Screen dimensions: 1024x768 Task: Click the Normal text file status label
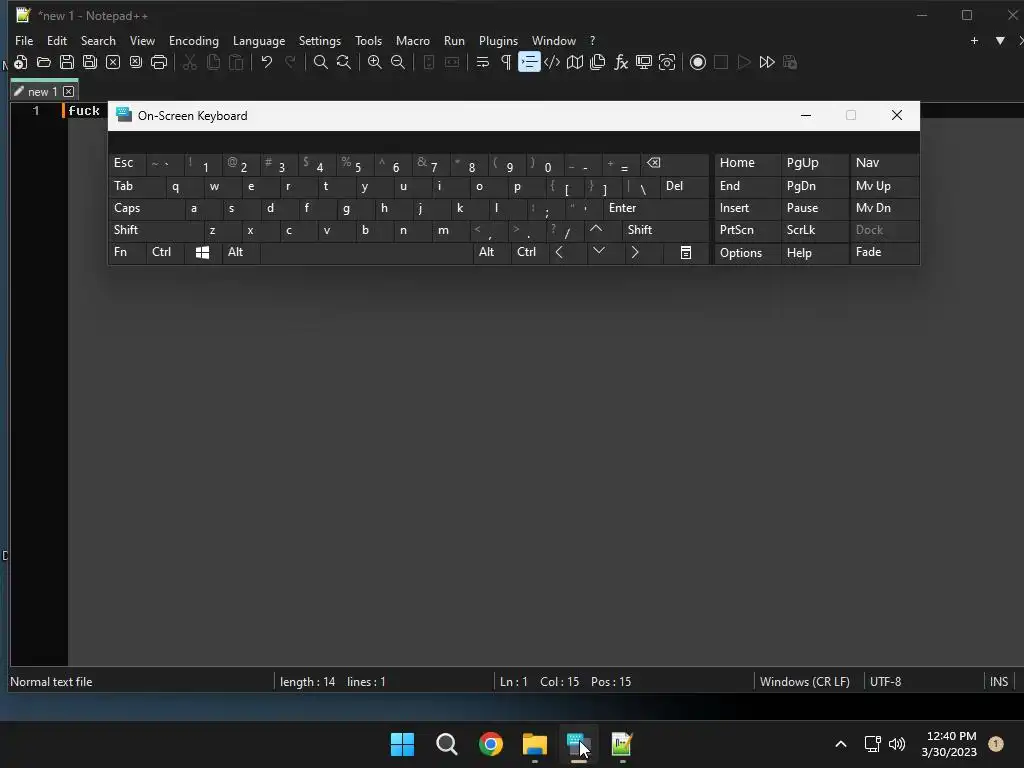pyautogui.click(x=51, y=682)
